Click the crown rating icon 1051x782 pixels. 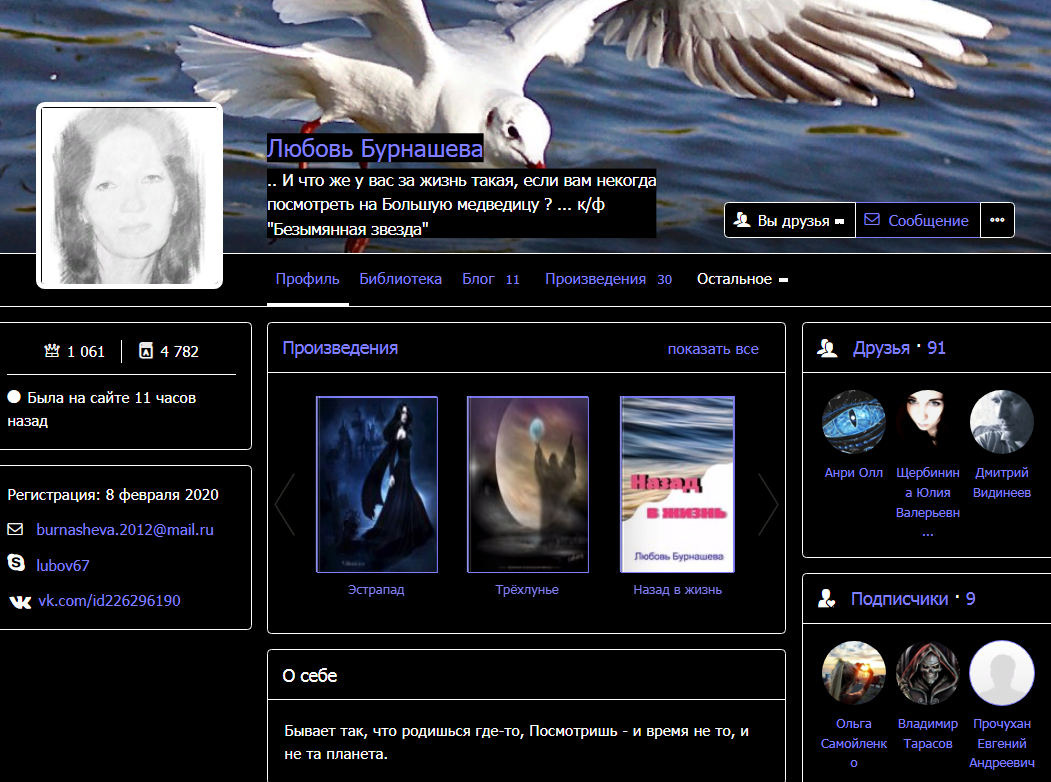coord(52,351)
